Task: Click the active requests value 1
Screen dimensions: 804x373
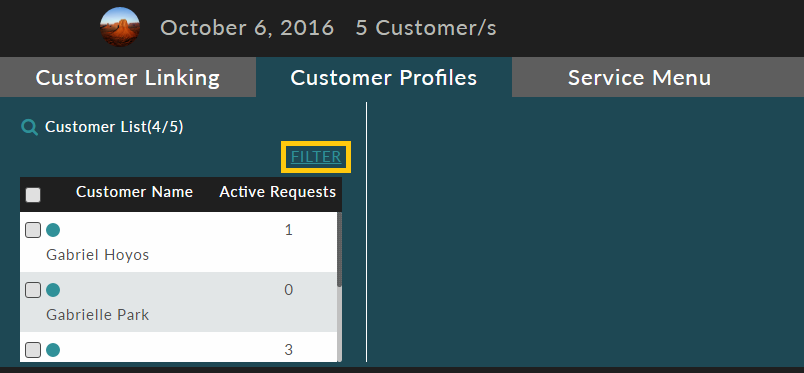Action: (x=289, y=230)
